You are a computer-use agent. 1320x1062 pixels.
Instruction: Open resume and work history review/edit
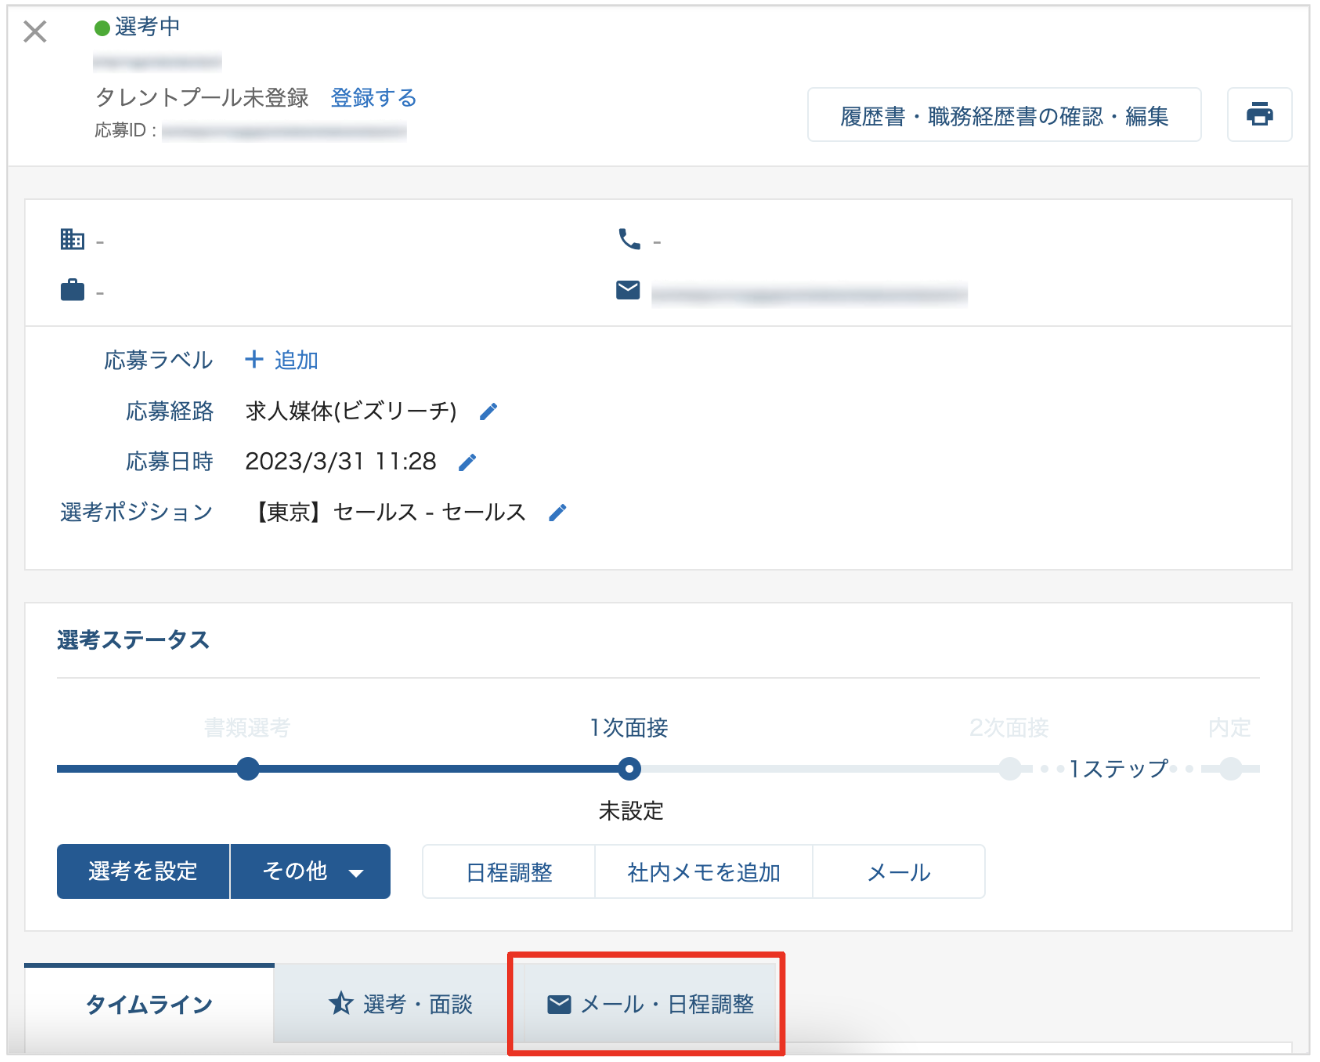coord(1004,115)
